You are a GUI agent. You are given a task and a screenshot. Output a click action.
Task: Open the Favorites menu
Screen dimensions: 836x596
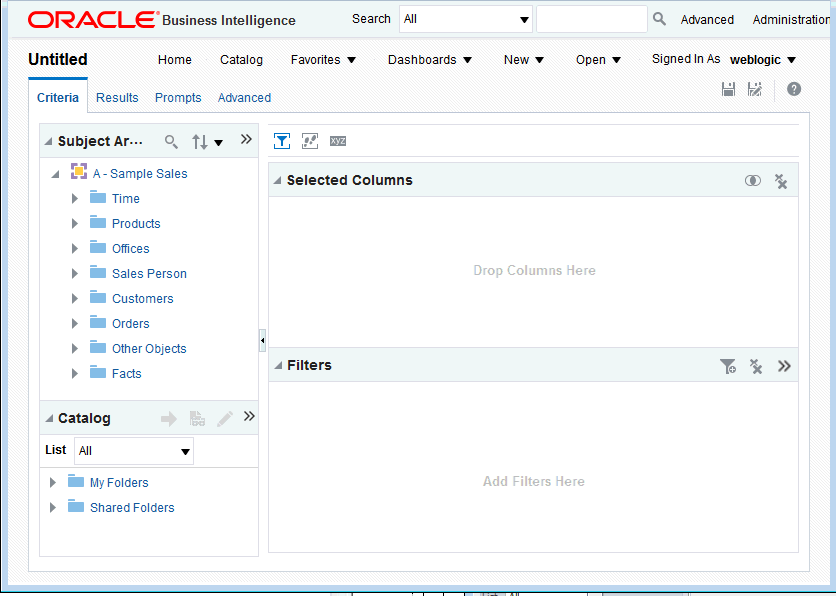(323, 60)
